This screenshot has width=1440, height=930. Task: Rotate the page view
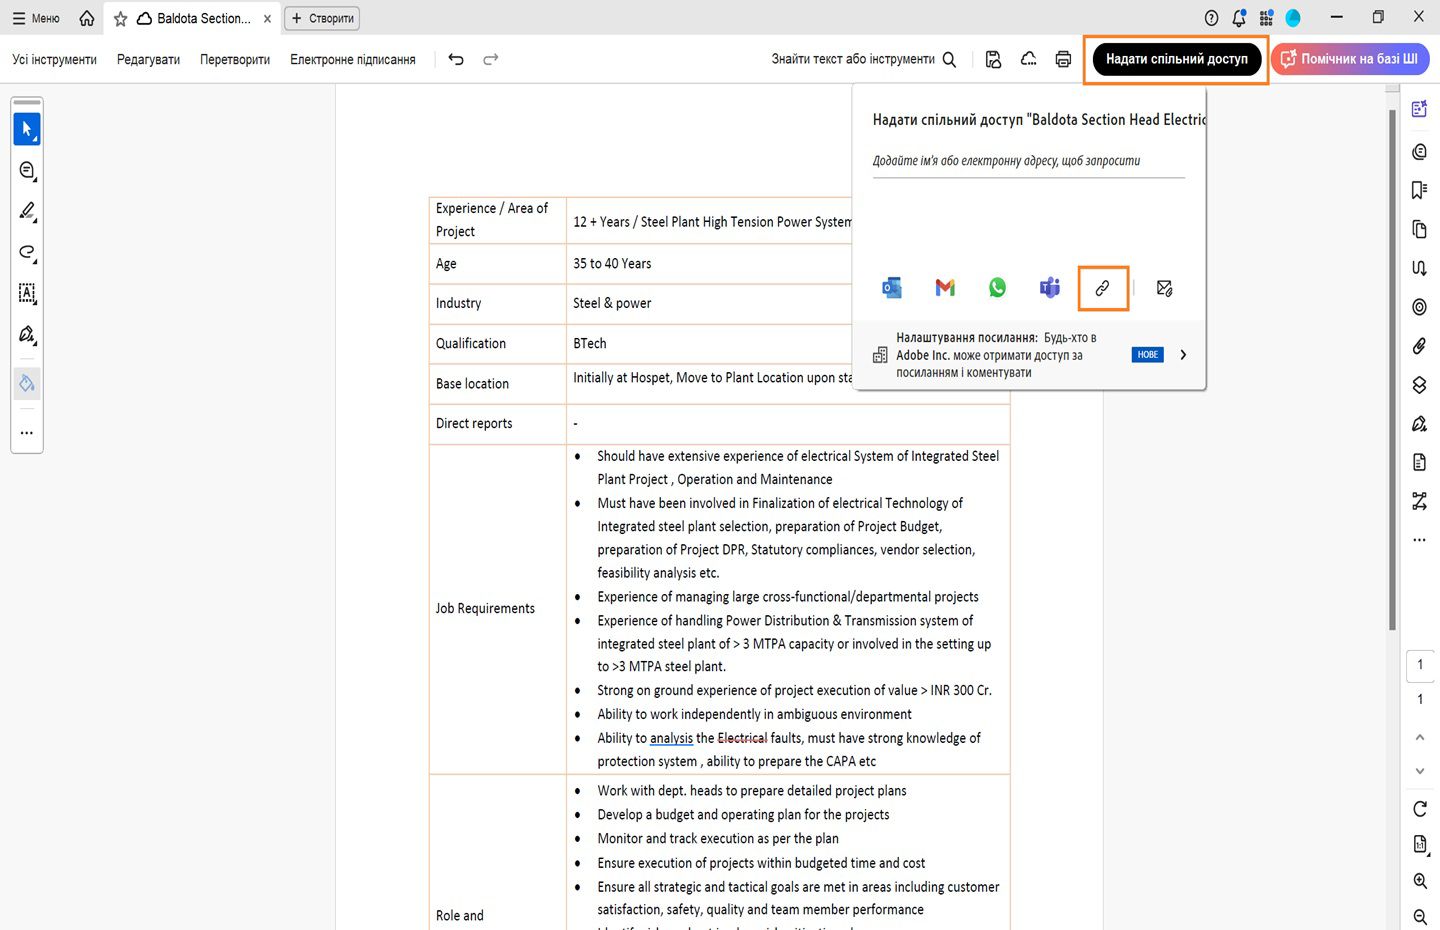tap(1420, 809)
